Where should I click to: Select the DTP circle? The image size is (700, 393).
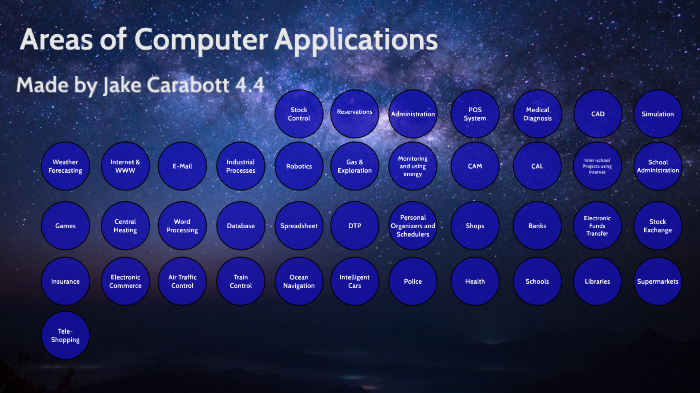tap(354, 226)
